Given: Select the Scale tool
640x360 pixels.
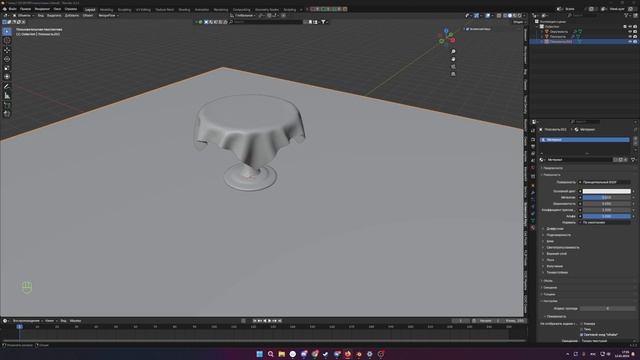Looking at the screenshot, I should click(7, 68).
